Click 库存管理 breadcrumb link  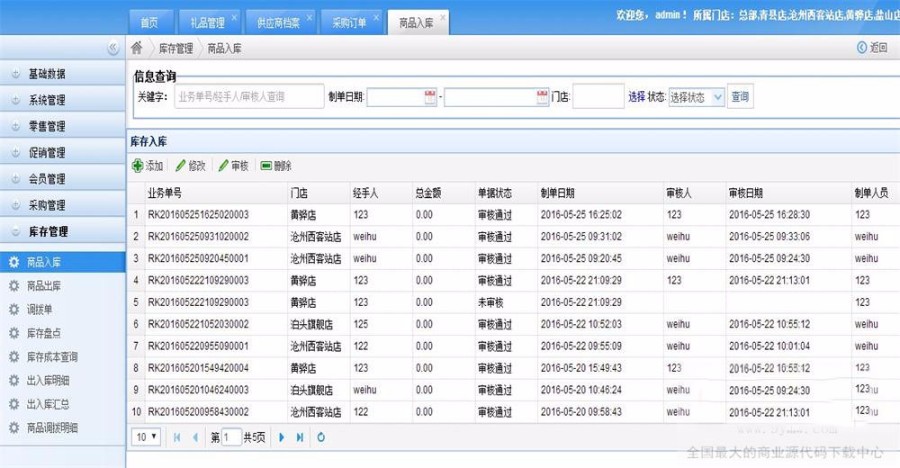176,49
